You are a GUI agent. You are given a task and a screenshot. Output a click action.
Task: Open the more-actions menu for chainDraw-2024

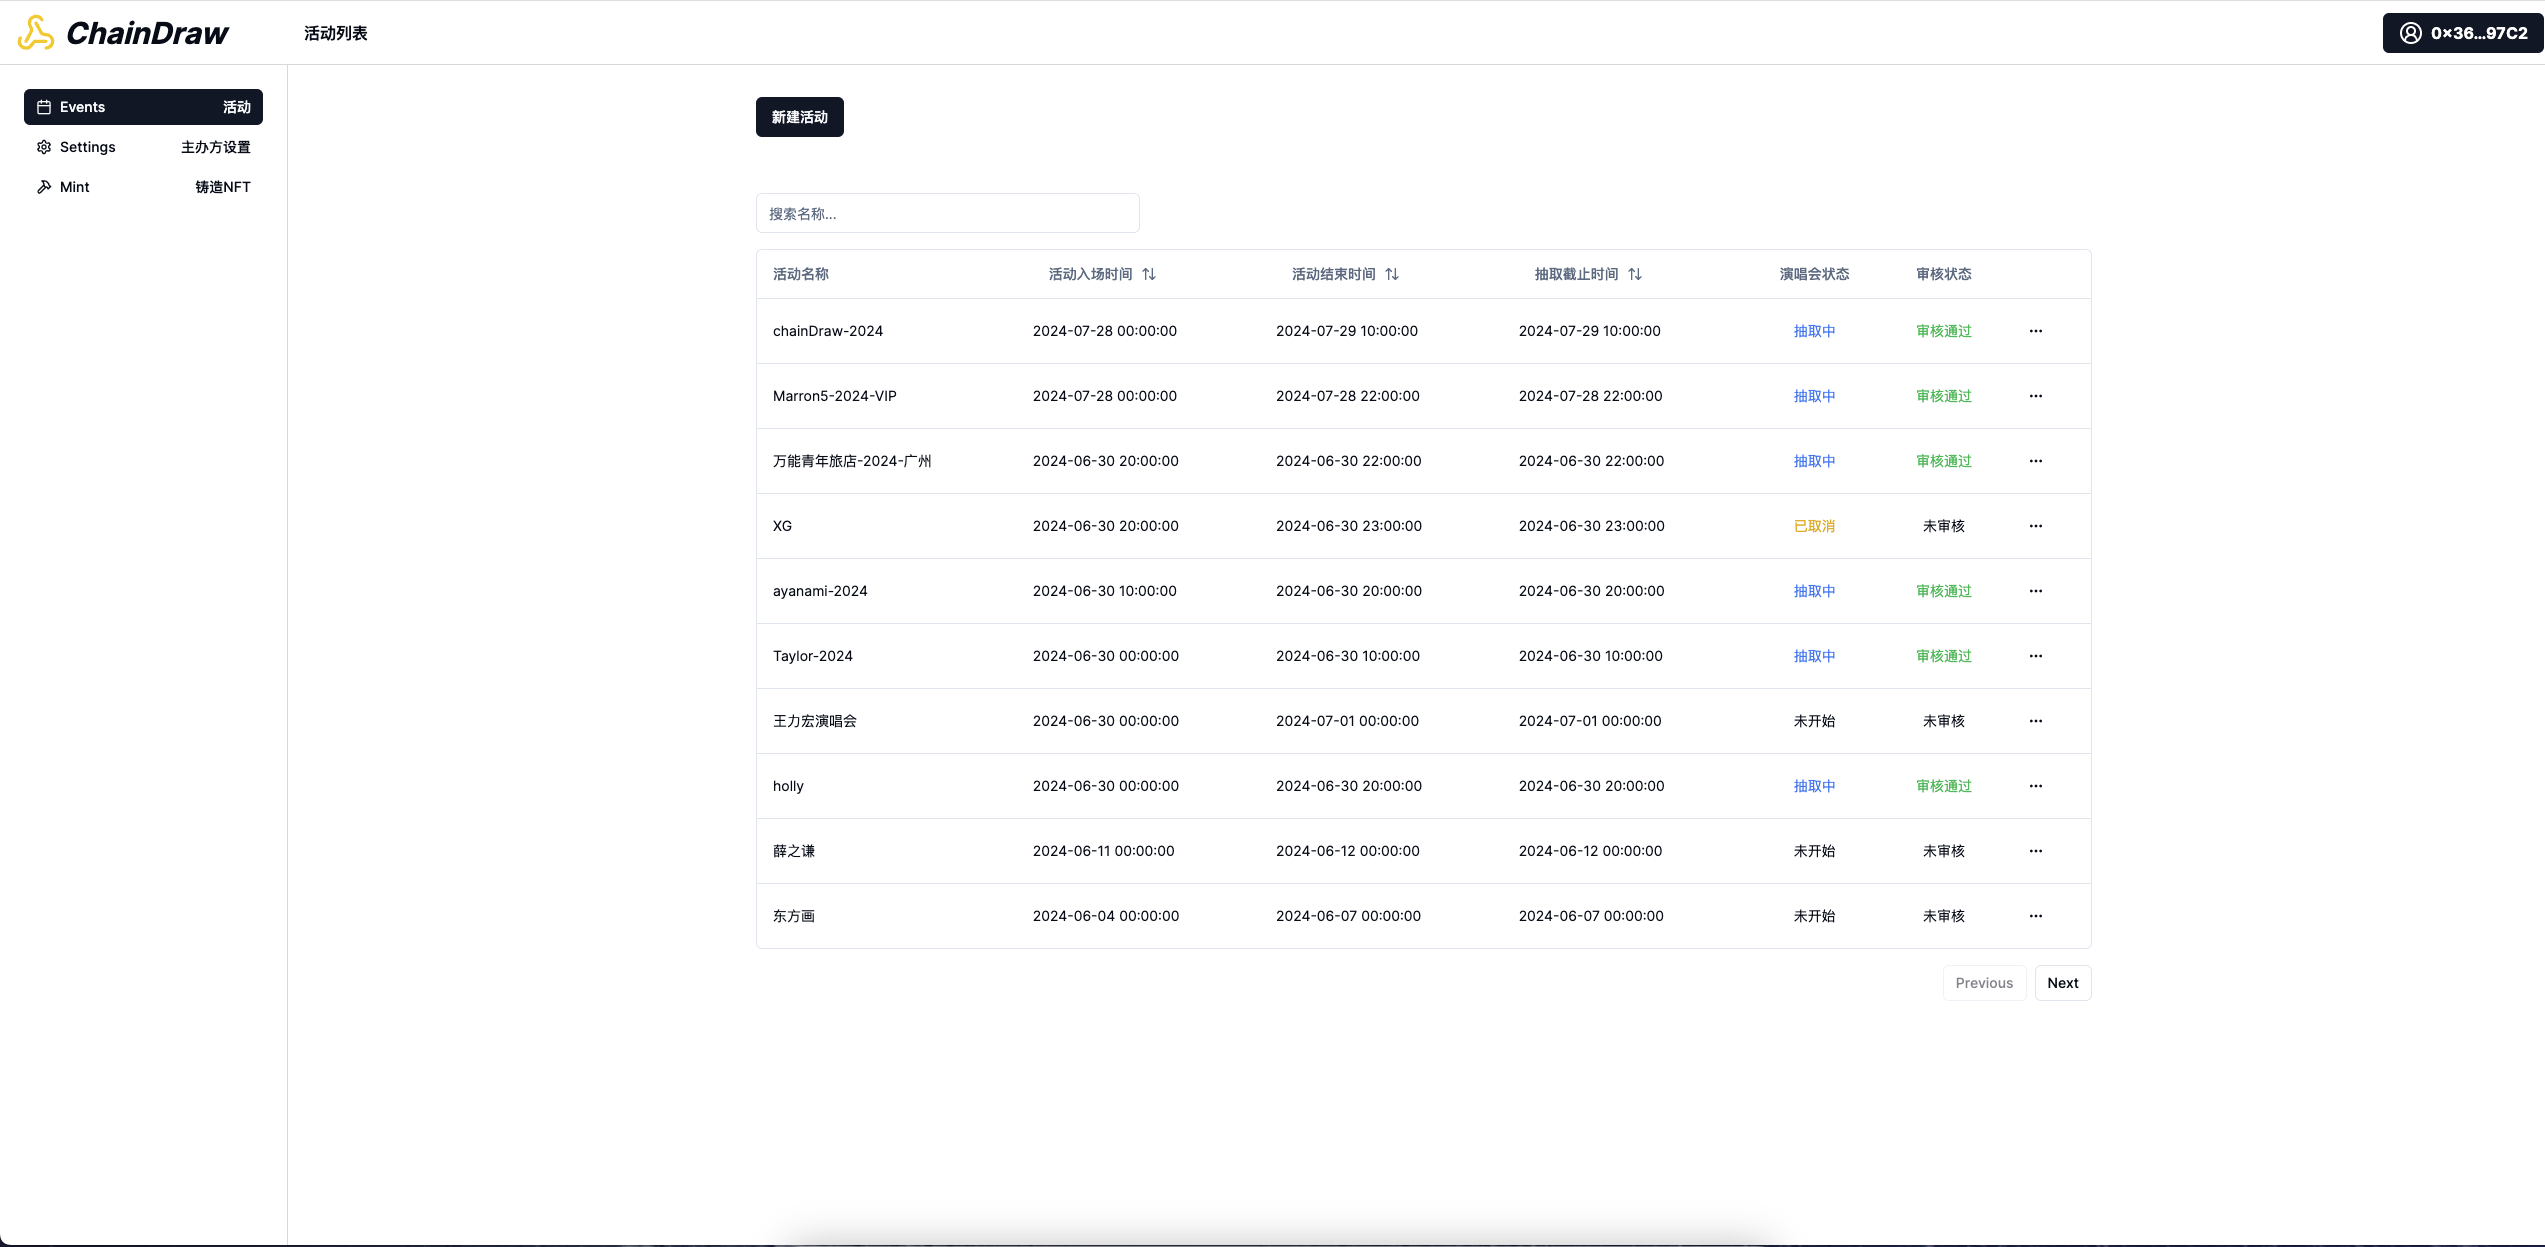pos(2036,331)
